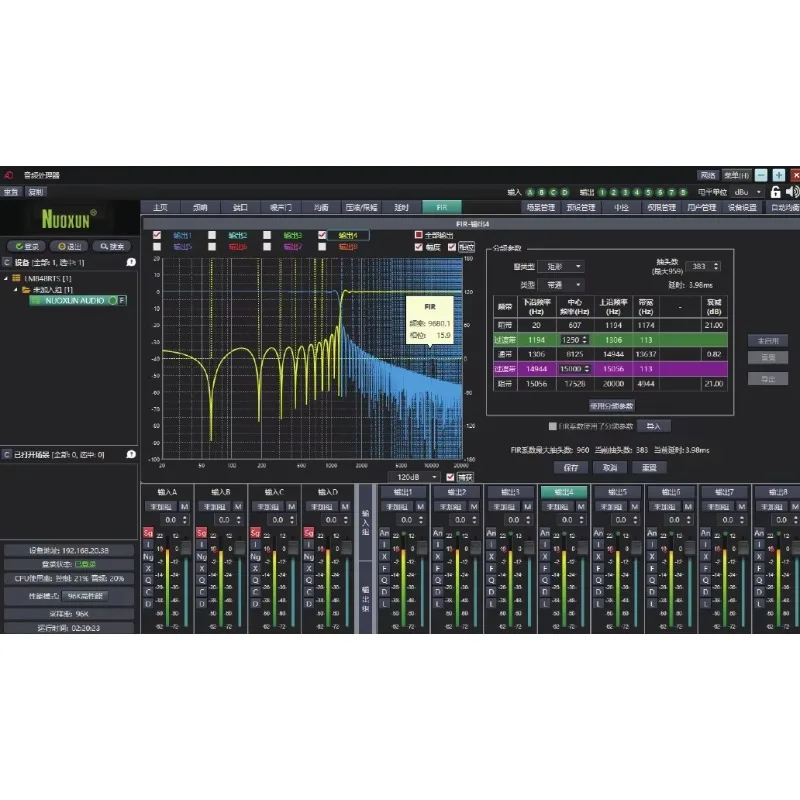Click the input indicator A in header

[530, 192]
